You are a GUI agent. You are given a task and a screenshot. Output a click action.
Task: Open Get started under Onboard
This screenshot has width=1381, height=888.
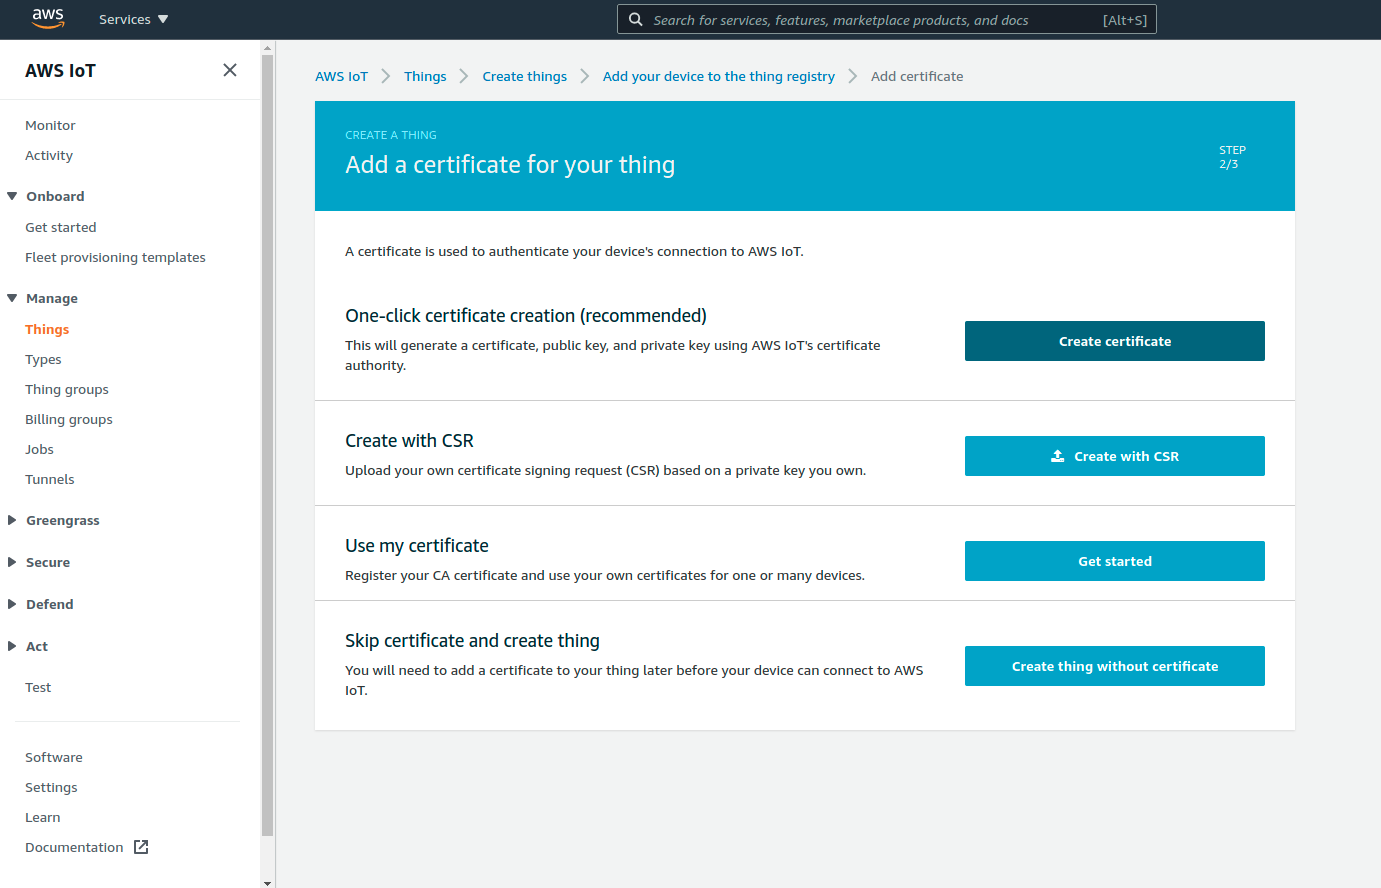point(61,227)
